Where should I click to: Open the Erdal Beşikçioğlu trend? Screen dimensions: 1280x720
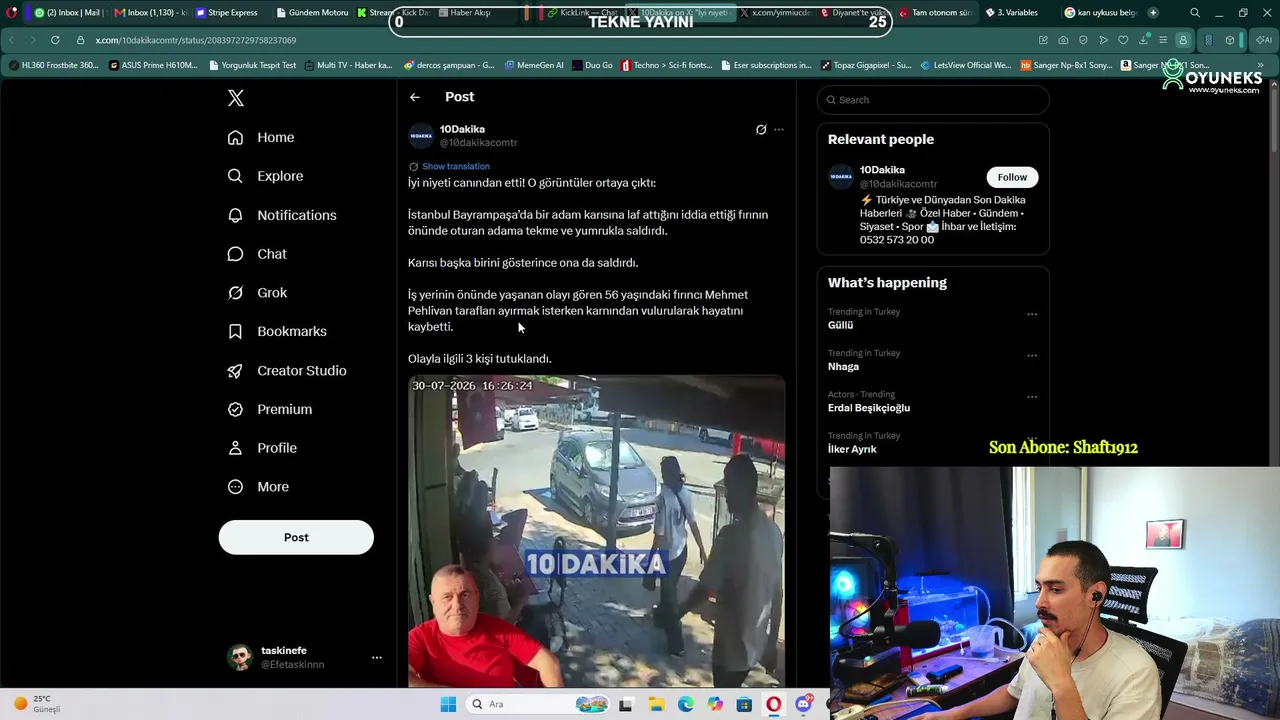869,408
